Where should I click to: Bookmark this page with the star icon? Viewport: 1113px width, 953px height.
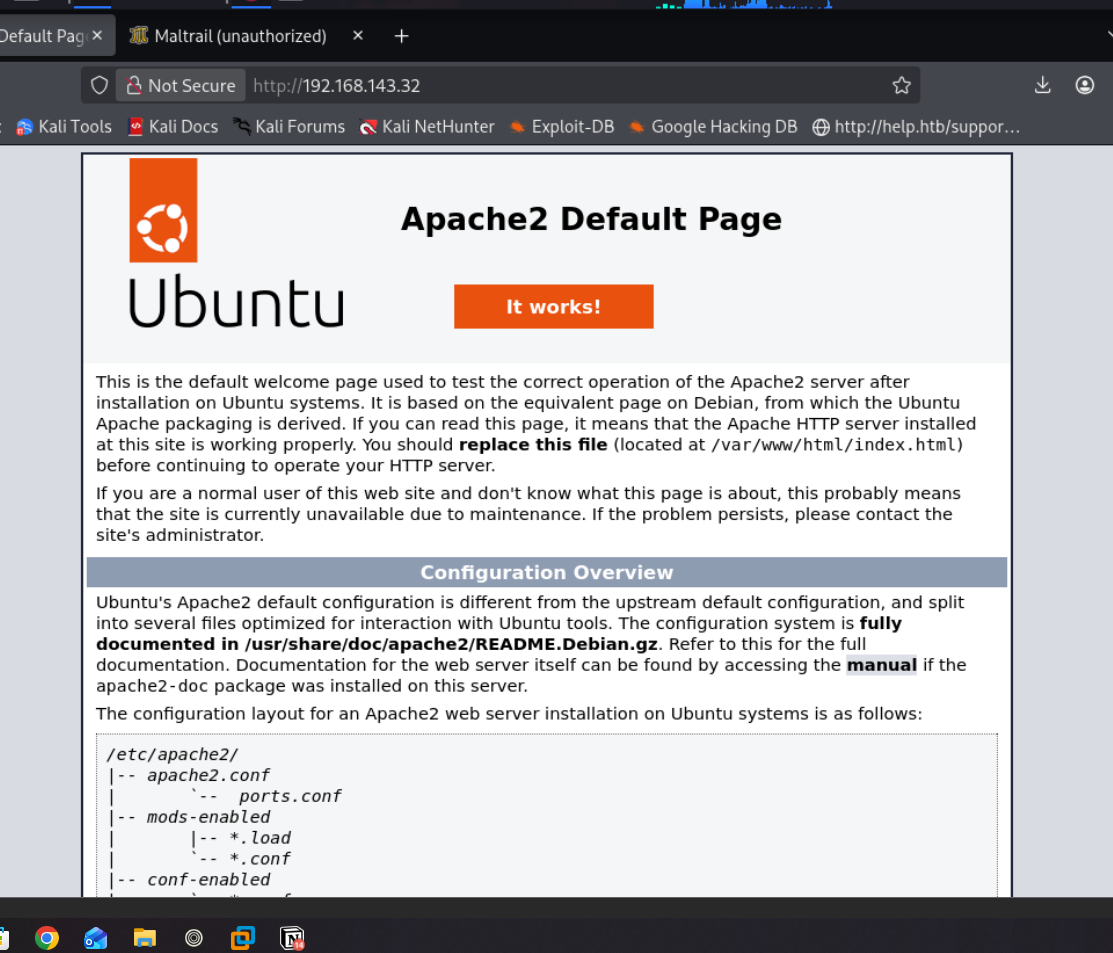[x=901, y=86]
